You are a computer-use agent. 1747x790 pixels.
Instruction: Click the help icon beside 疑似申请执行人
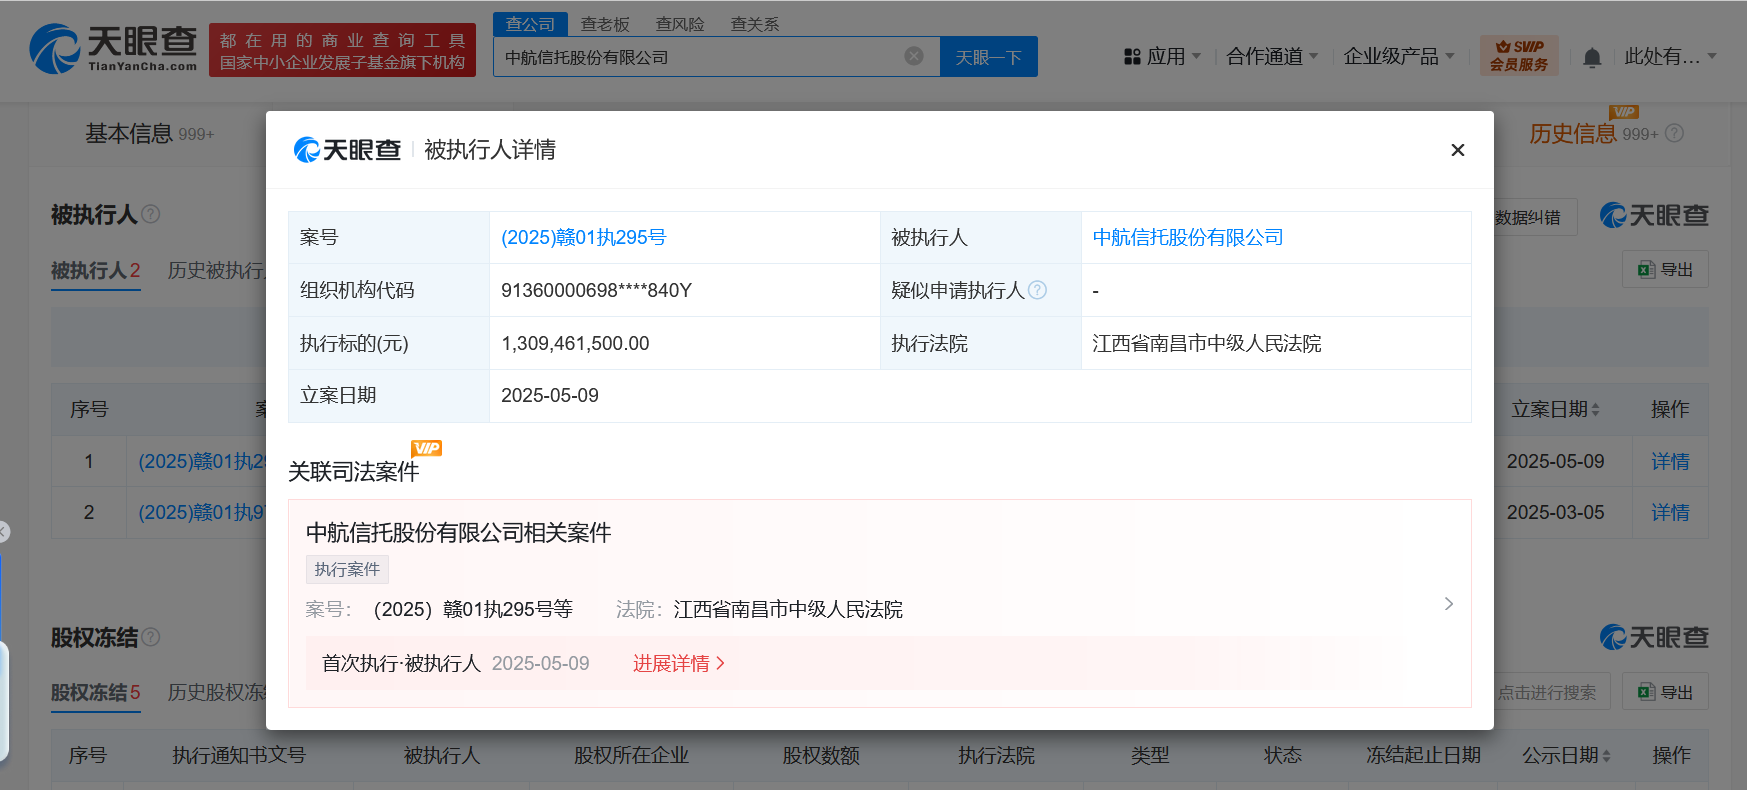[1038, 290]
